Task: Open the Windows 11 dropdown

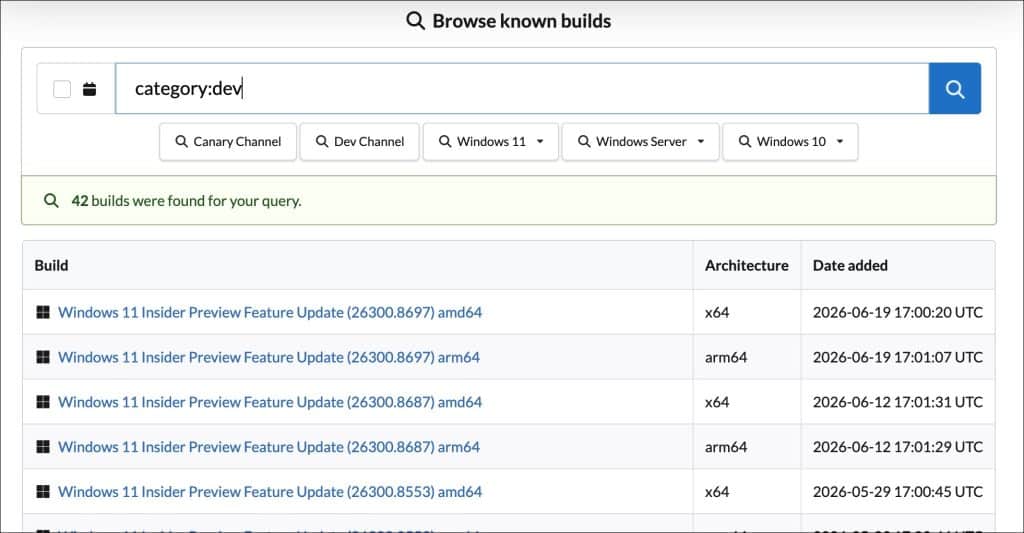Action: (491, 142)
